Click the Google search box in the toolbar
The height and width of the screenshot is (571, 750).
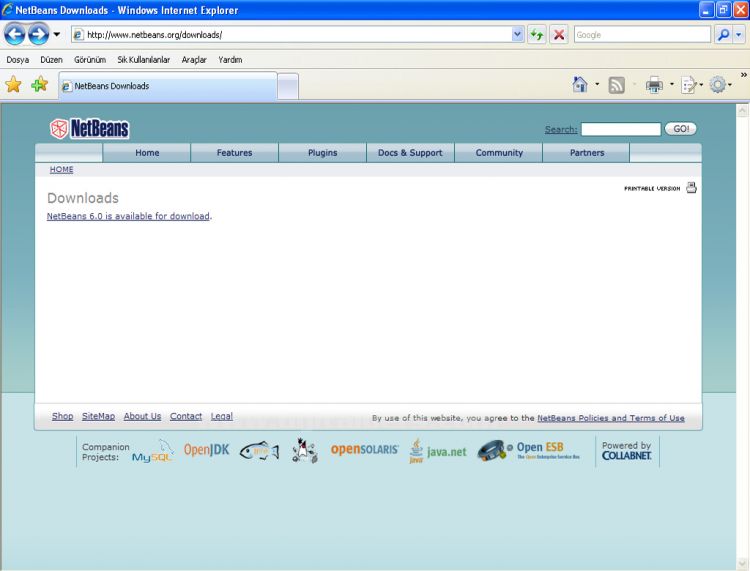(x=642, y=34)
